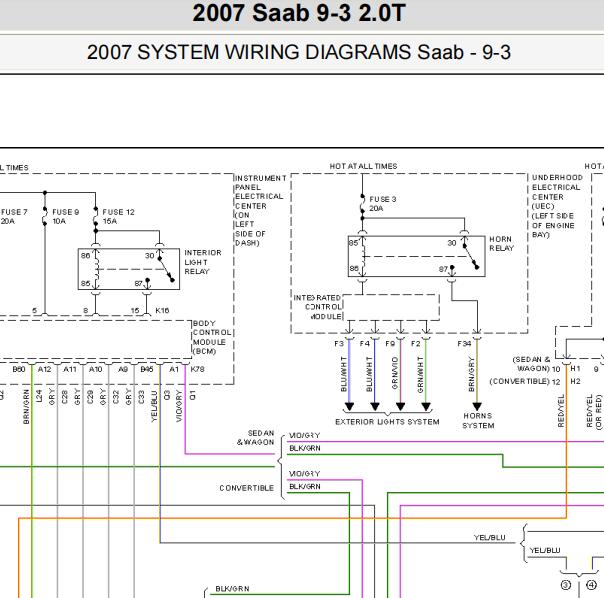Select BCM pin "B60"
This screenshot has width=604, height=598.
tap(18, 369)
